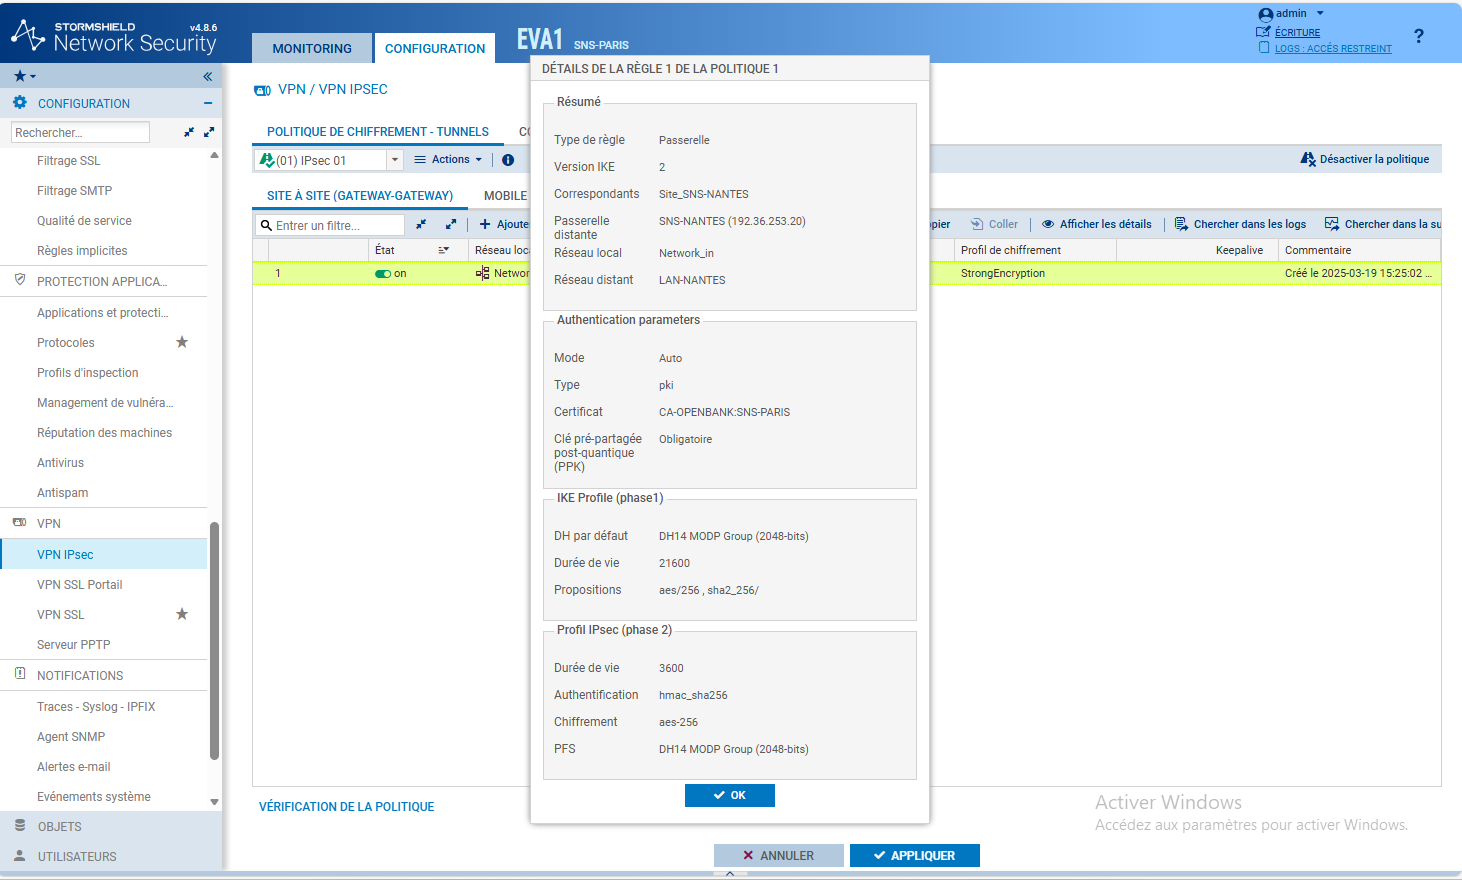Click the collapse arrows icon next to filter field

(421, 225)
